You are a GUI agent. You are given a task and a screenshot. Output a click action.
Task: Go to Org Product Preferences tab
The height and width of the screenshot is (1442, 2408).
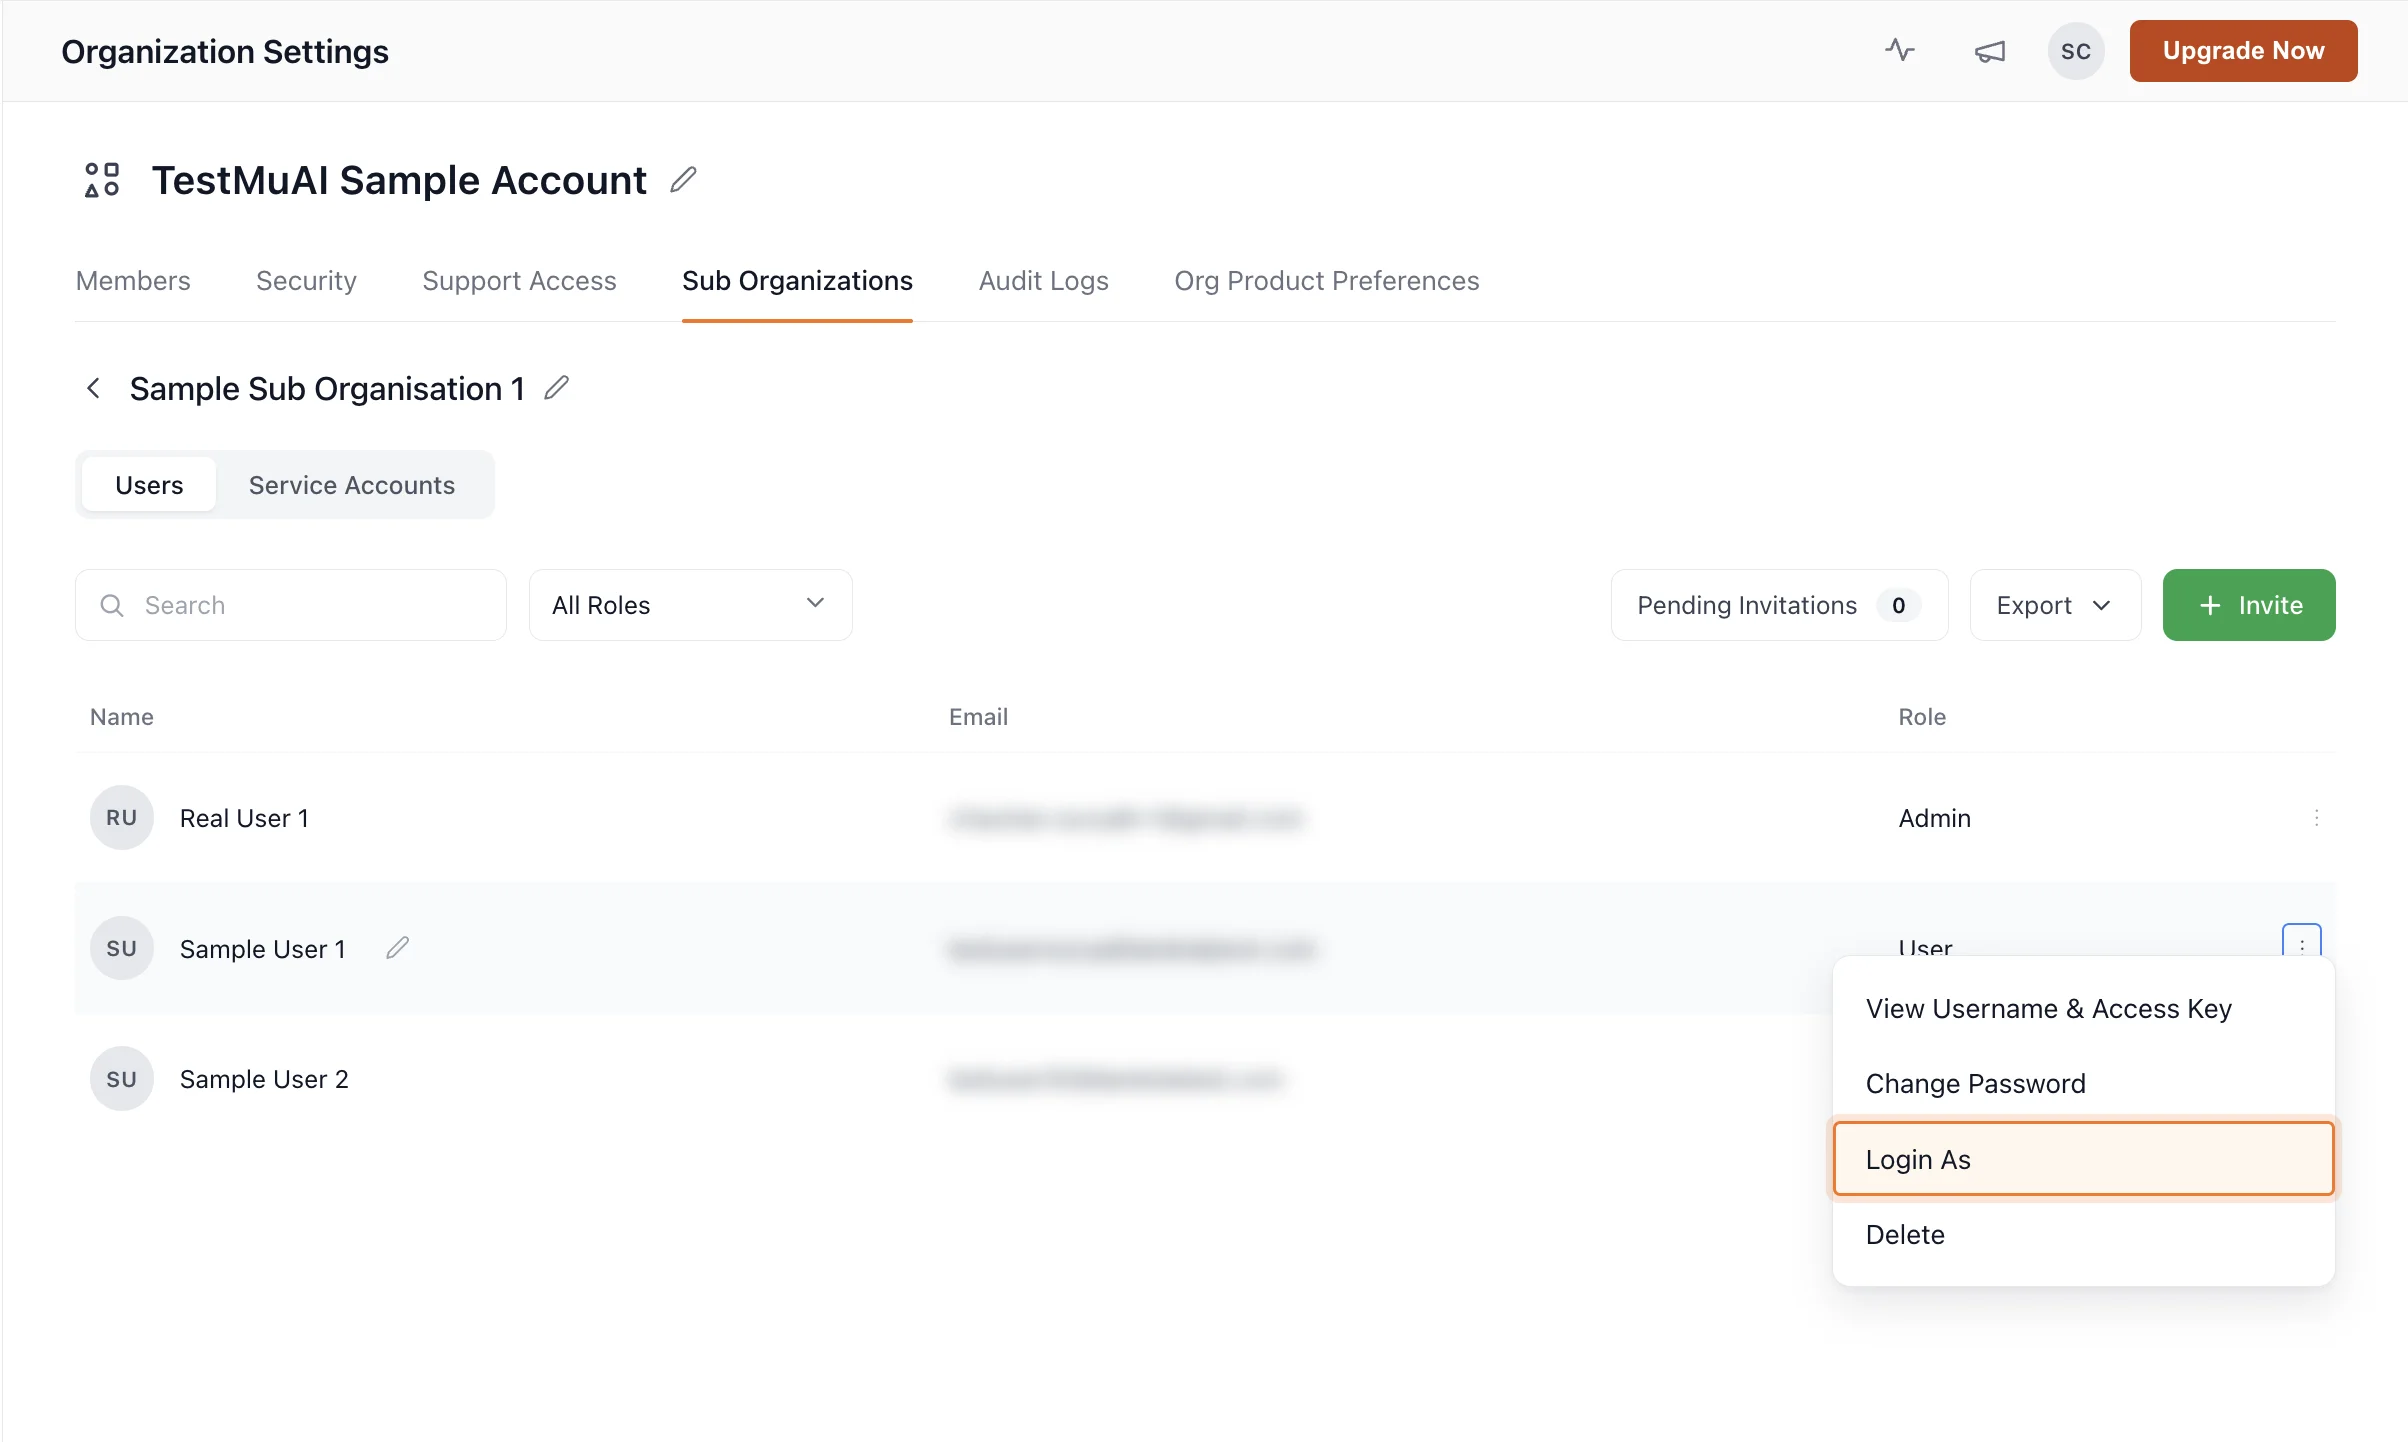[1326, 281]
